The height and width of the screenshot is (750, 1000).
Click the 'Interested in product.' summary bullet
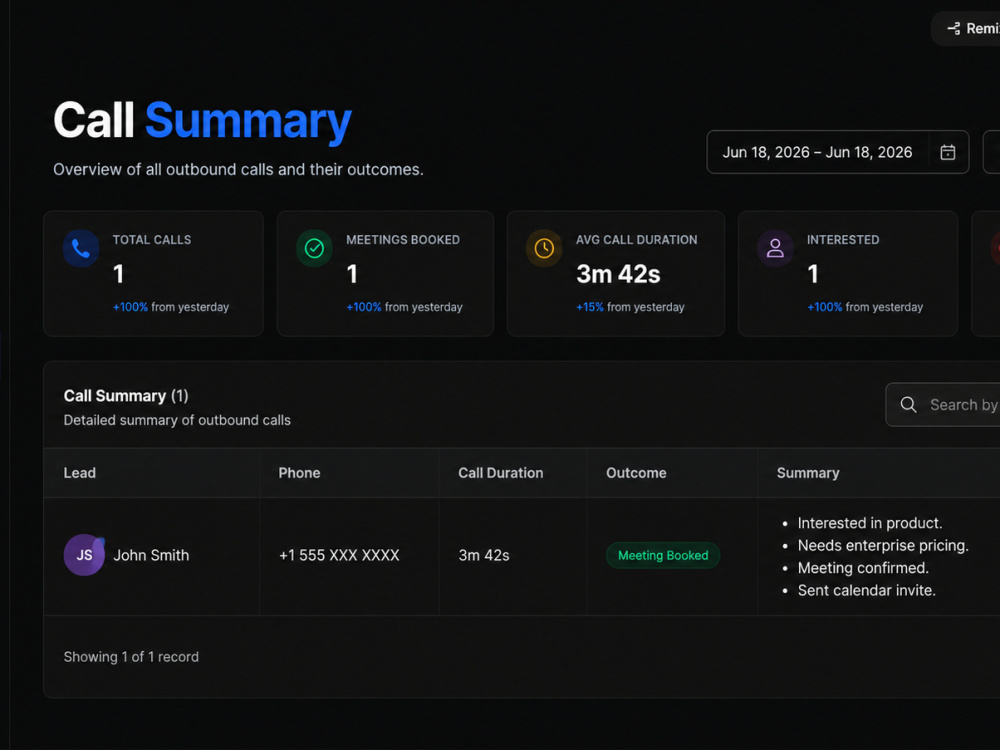click(x=870, y=523)
